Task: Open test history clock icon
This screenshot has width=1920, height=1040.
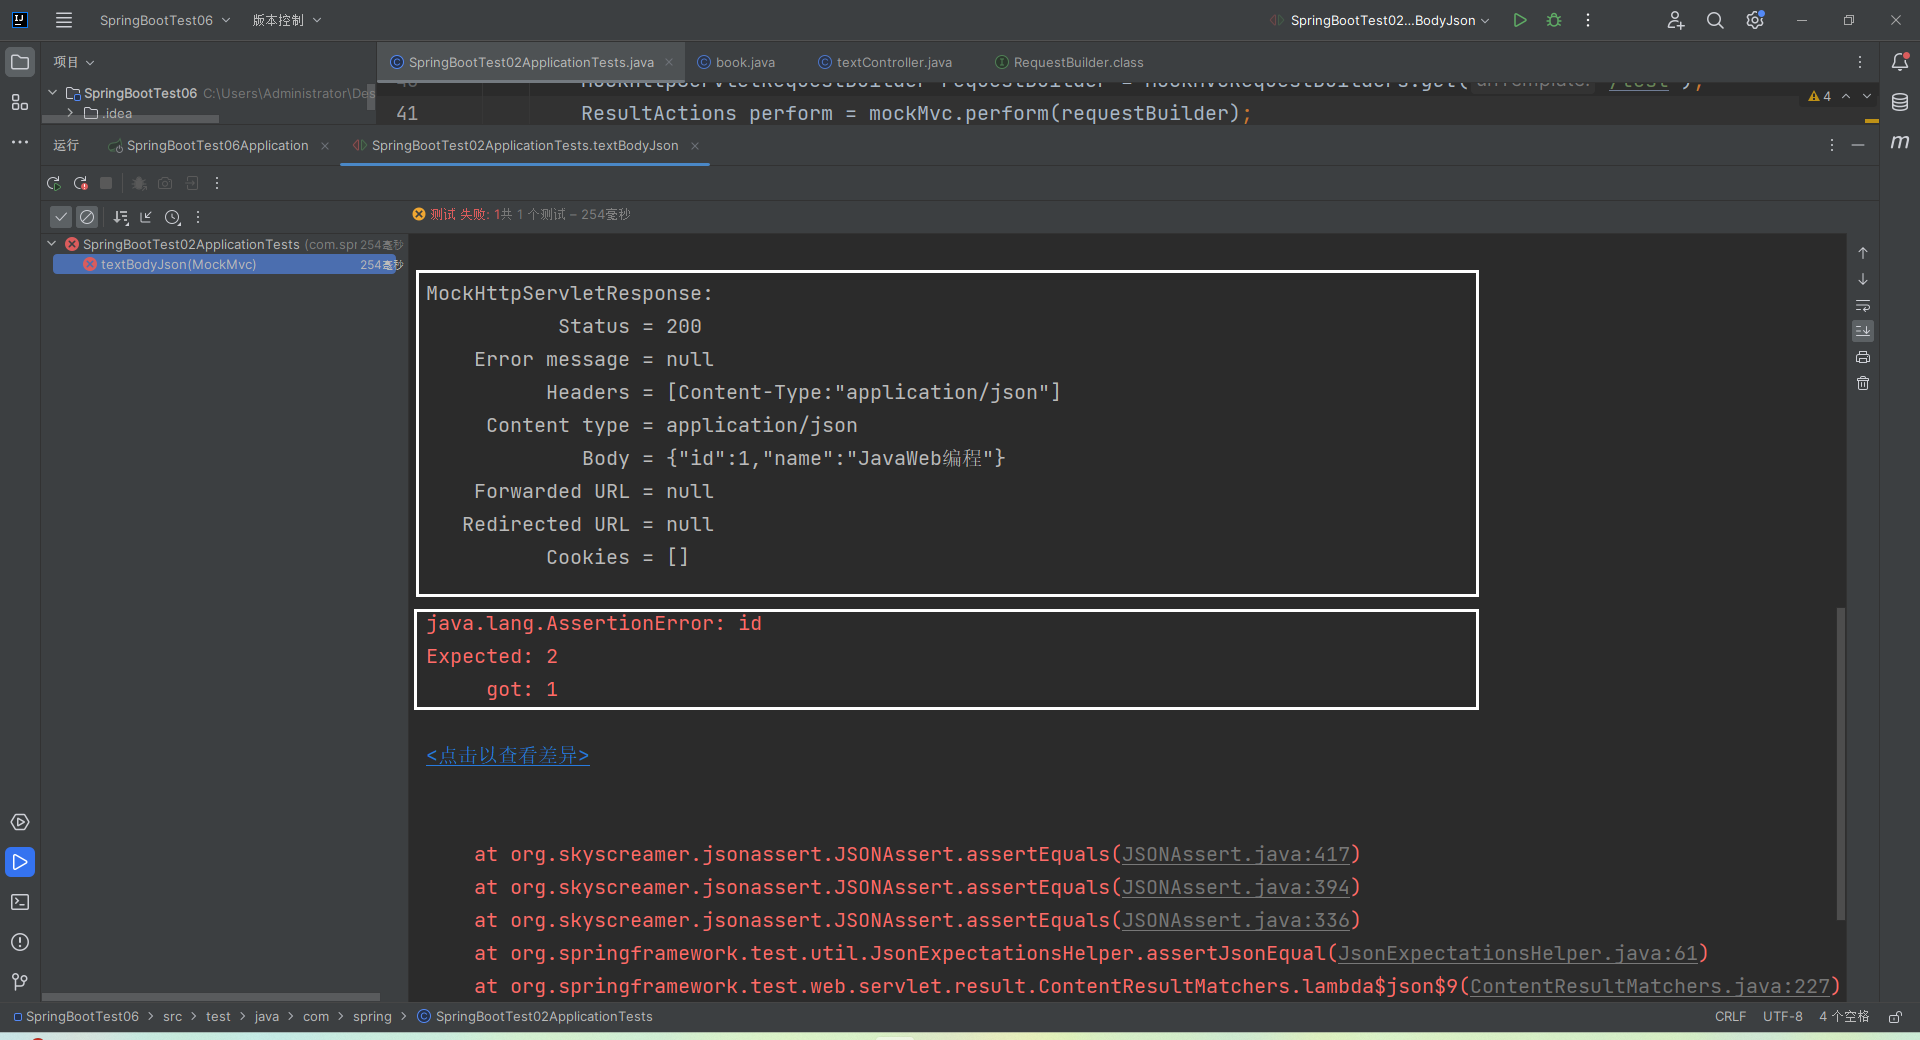Action: coord(172,217)
